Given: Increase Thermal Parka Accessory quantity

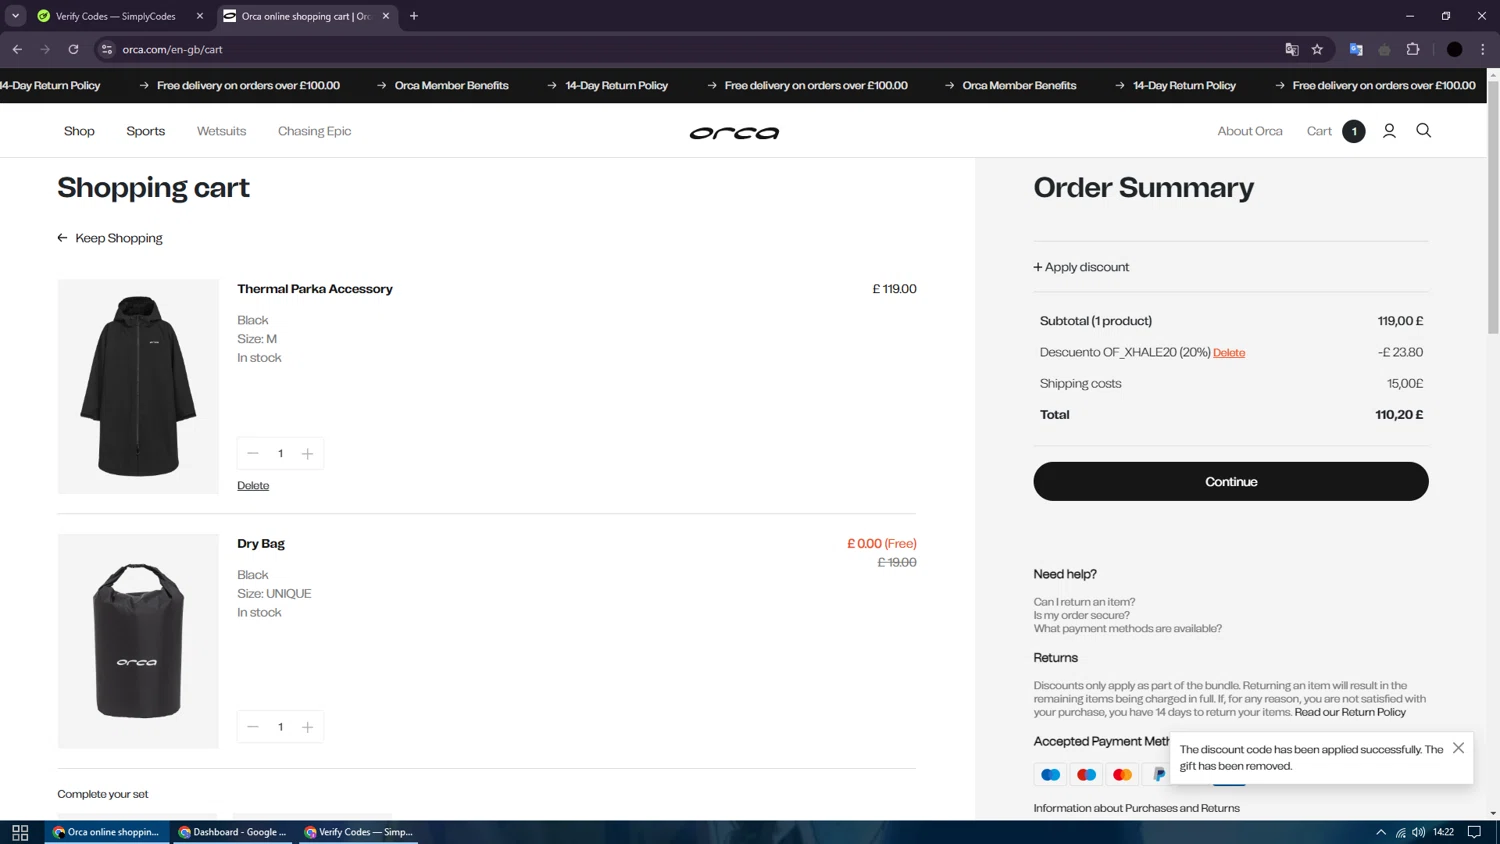Looking at the screenshot, I should tap(308, 454).
